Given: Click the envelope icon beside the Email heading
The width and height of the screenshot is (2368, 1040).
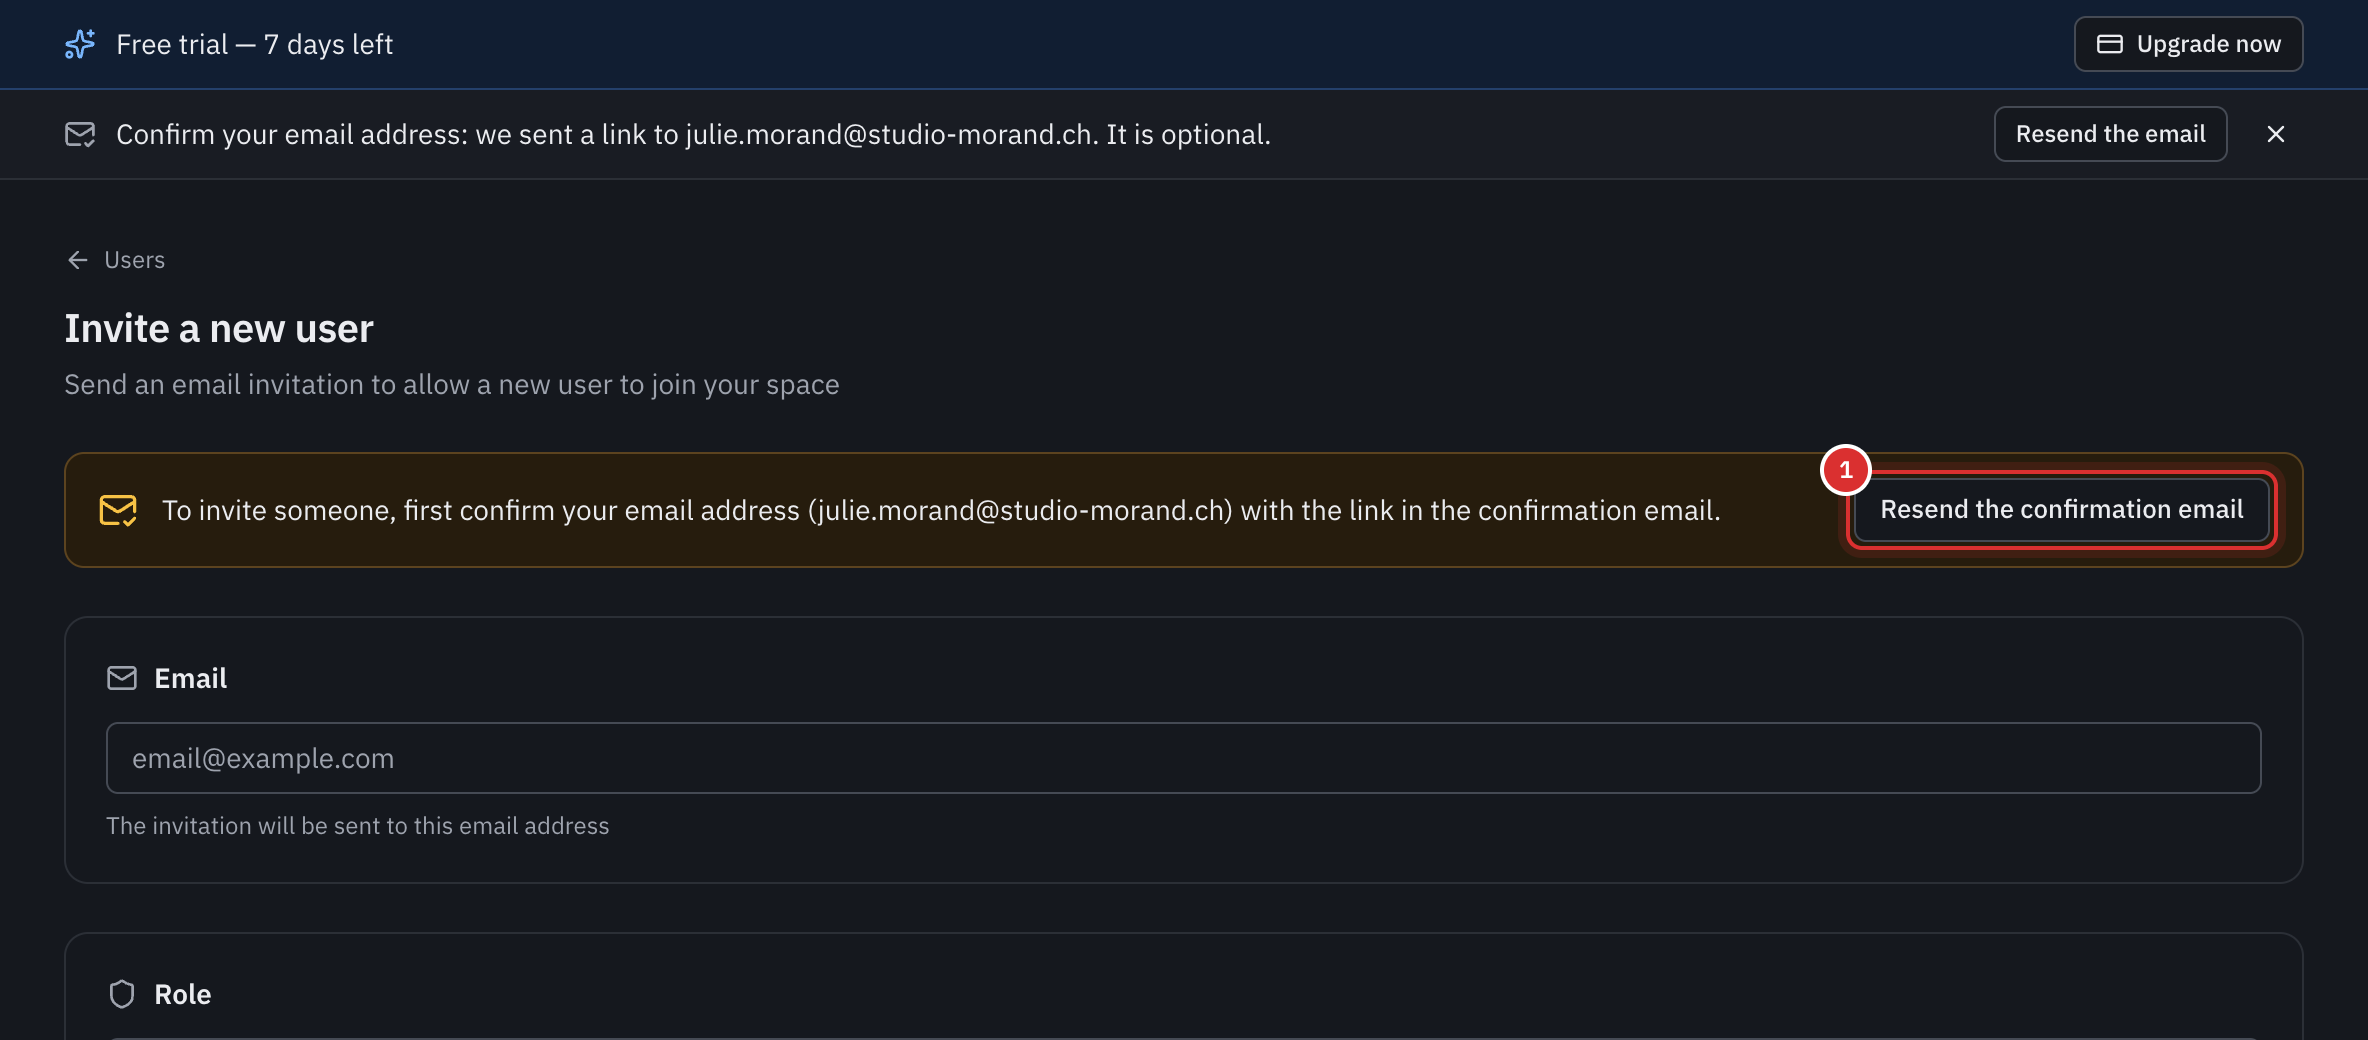Looking at the screenshot, I should click(x=122, y=678).
